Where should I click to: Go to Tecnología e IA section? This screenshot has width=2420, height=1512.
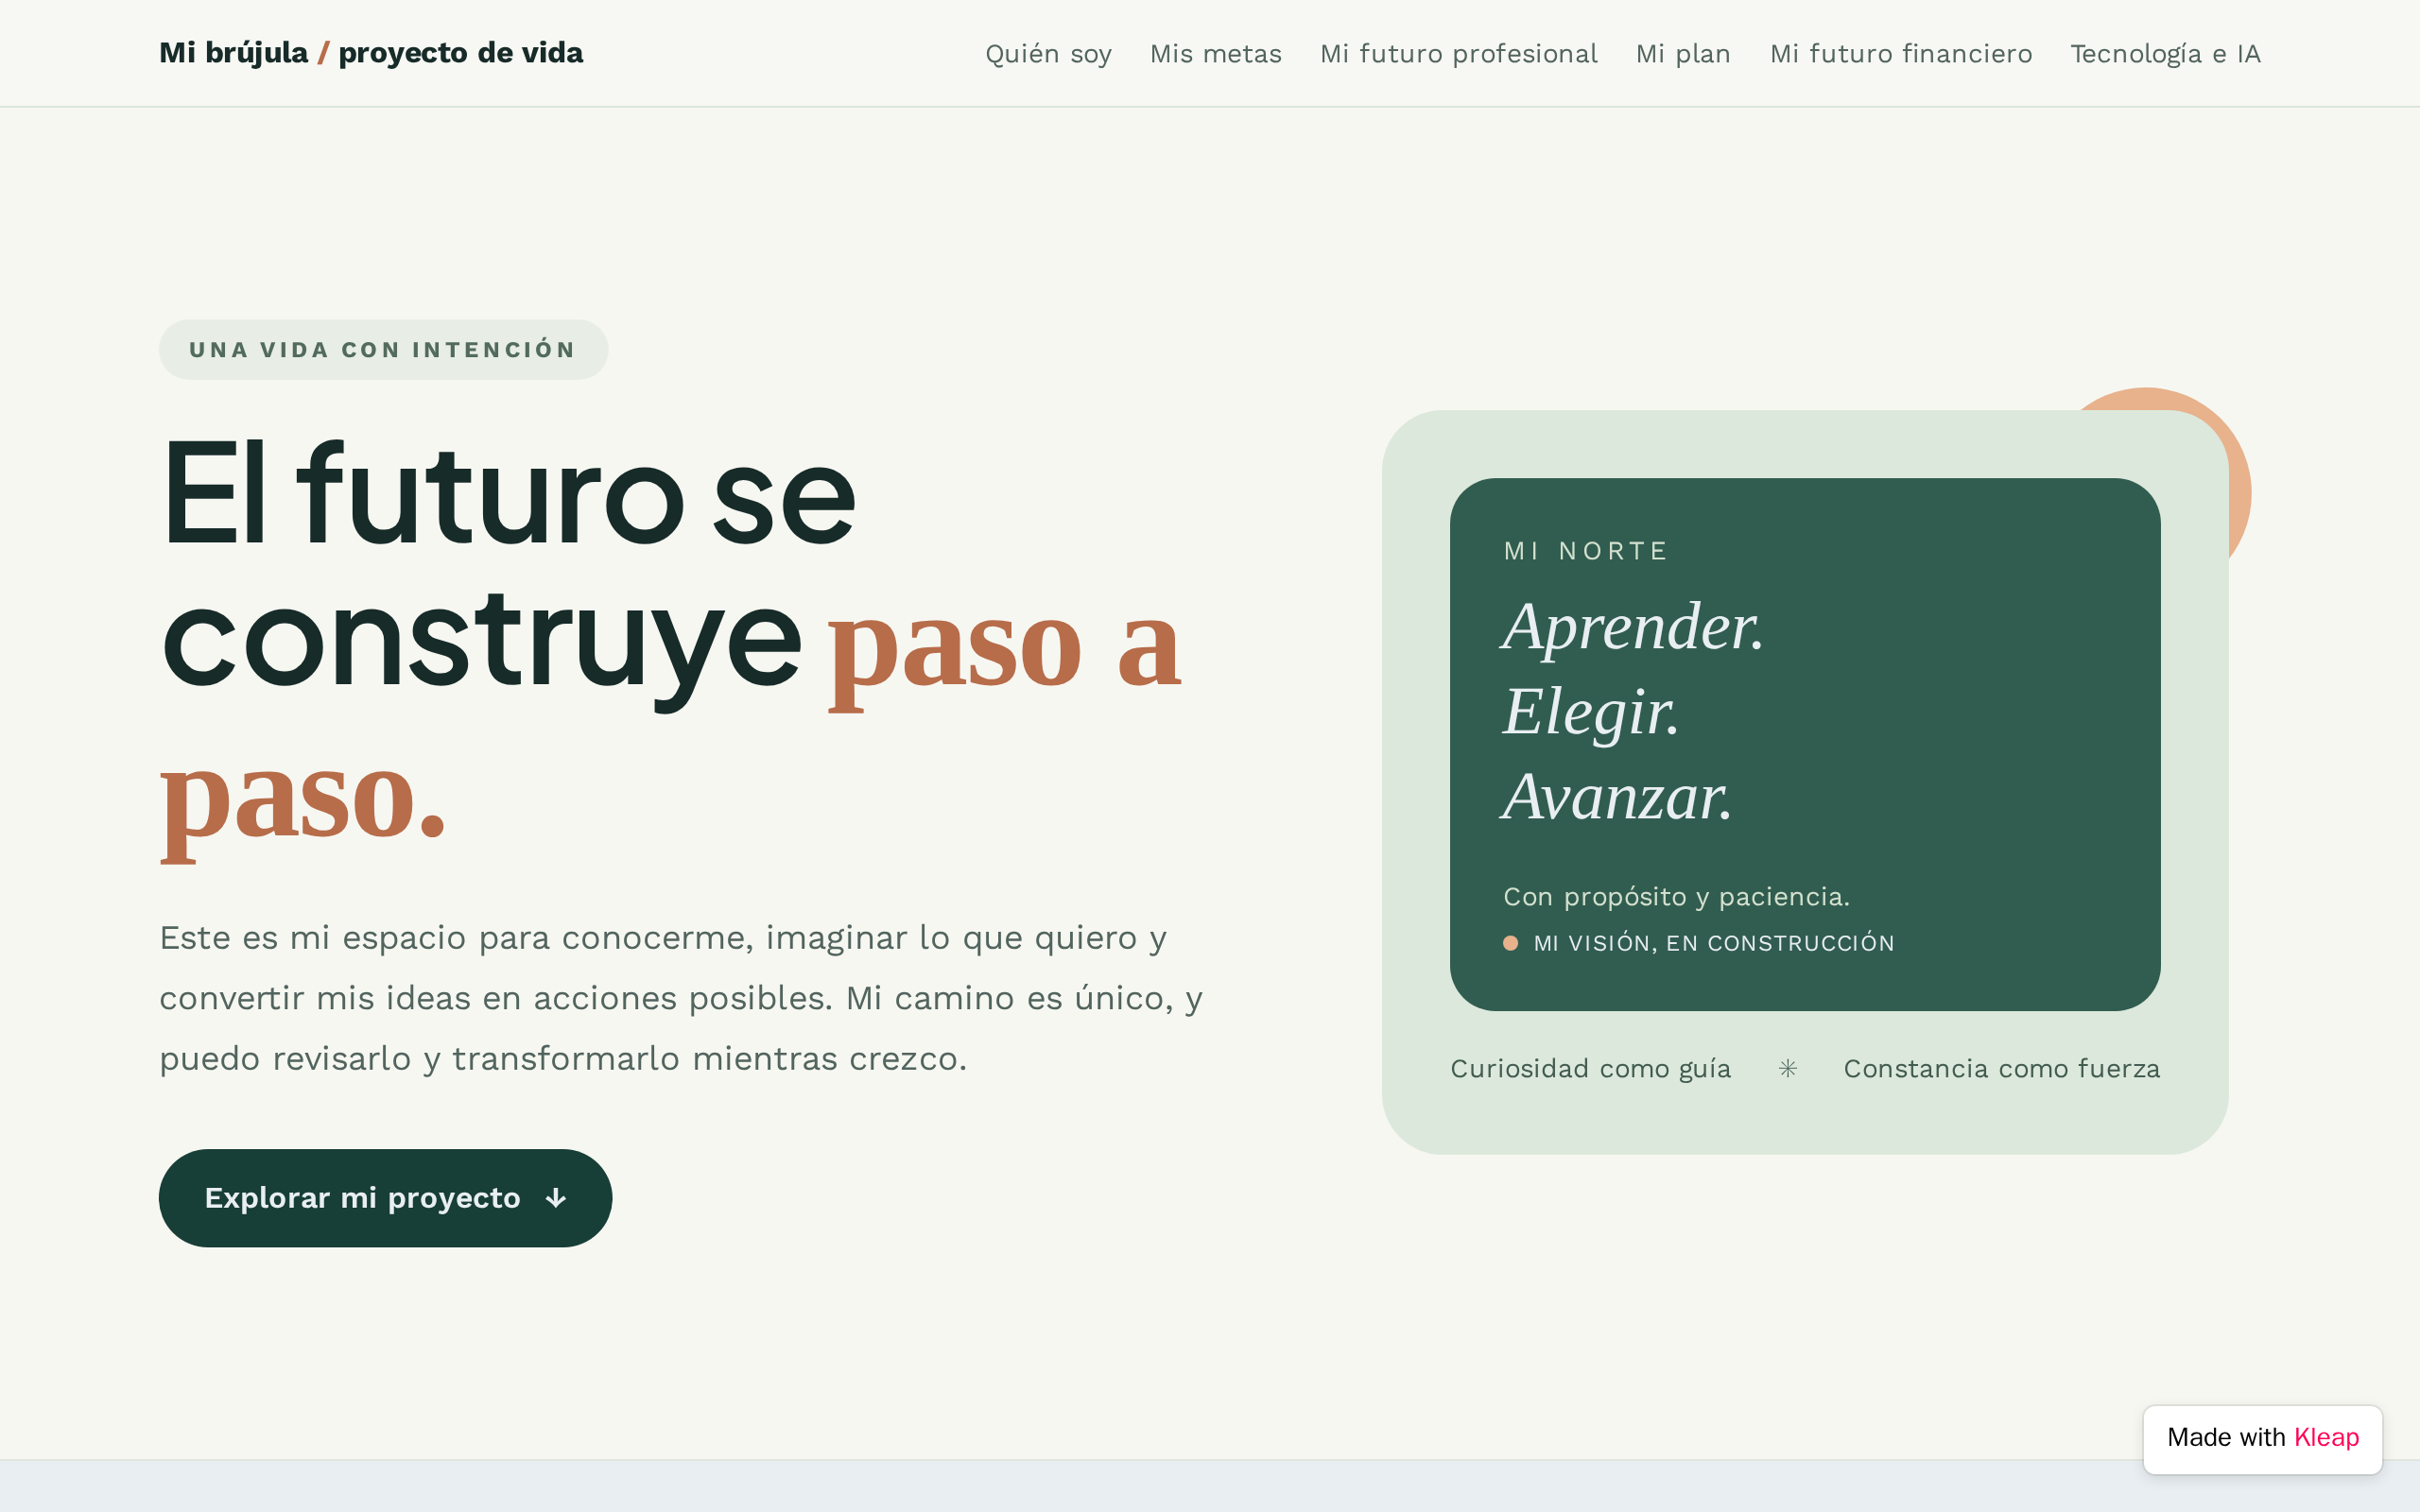2165,54
